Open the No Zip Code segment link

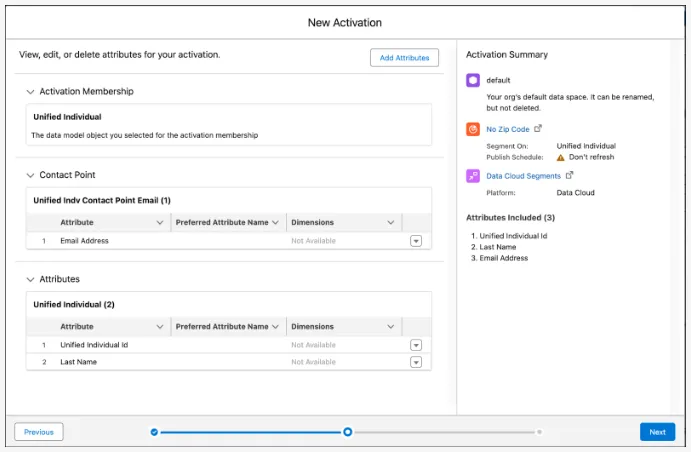pos(507,129)
